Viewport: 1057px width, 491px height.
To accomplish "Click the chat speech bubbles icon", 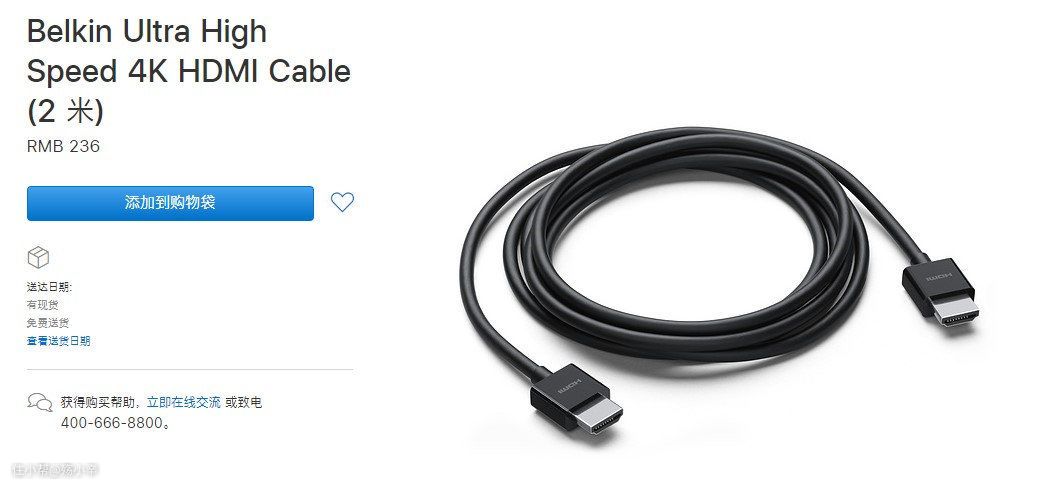I will click(40, 403).
